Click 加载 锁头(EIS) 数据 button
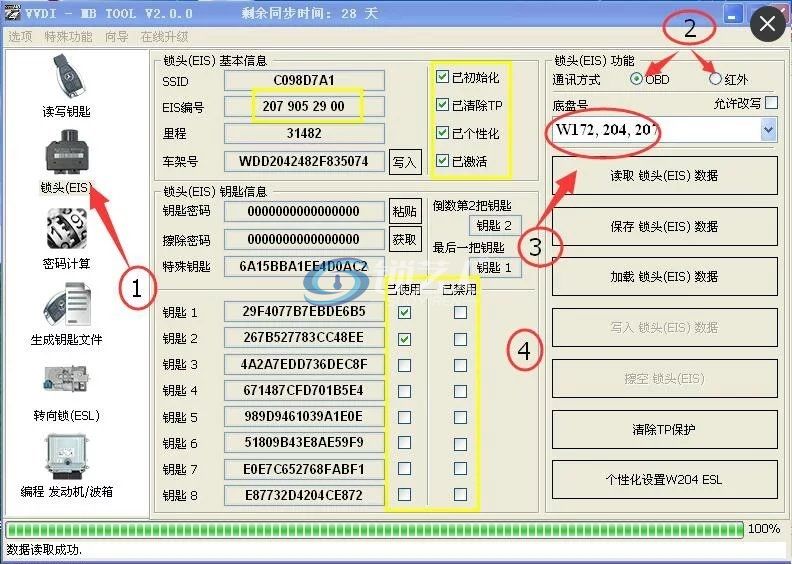This screenshot has width=792, height=564. (x=665, y=277)
